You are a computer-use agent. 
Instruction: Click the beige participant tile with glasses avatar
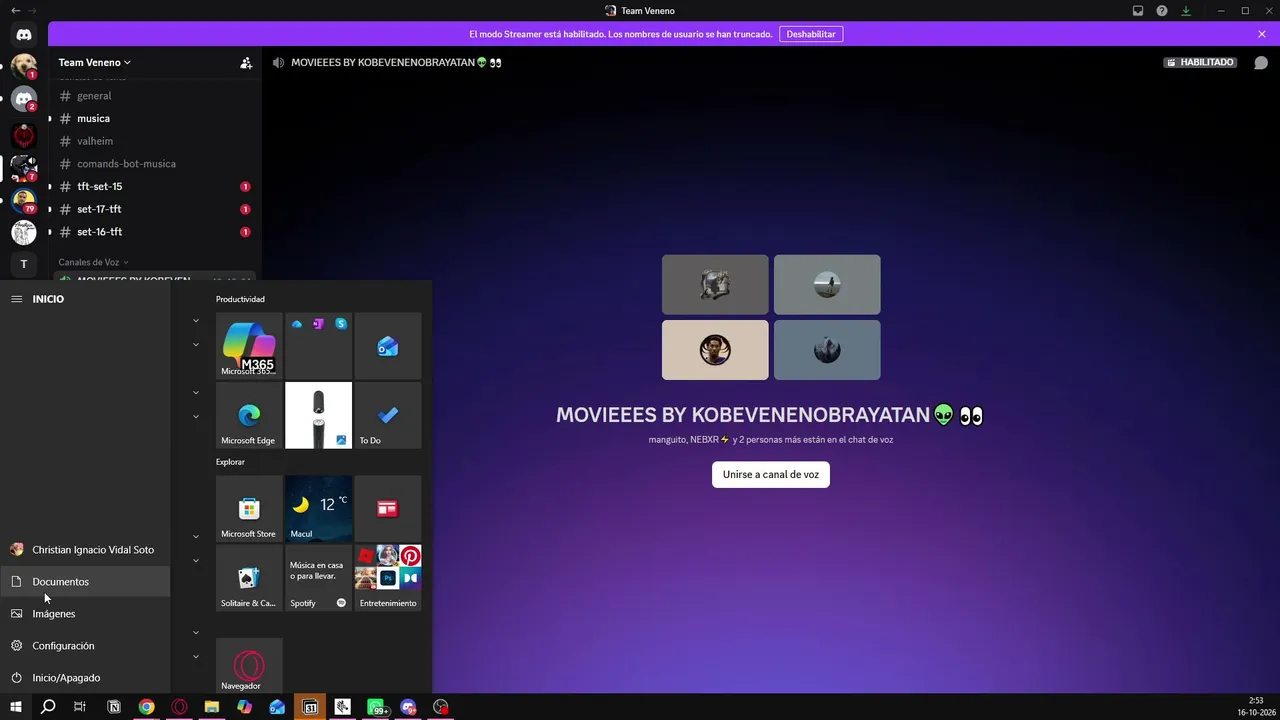[x=715, y=350]
